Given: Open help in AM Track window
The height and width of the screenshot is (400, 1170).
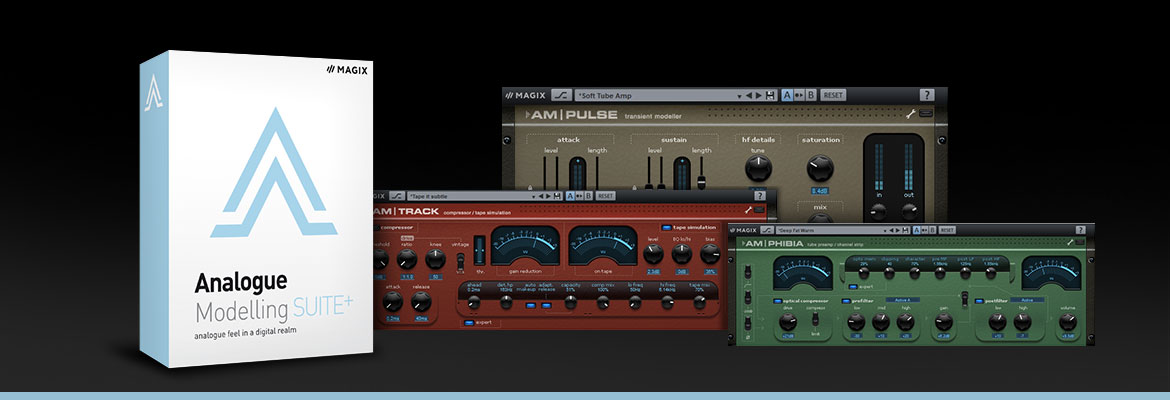Looking at the screenshot, I should [x=760, y=196].
